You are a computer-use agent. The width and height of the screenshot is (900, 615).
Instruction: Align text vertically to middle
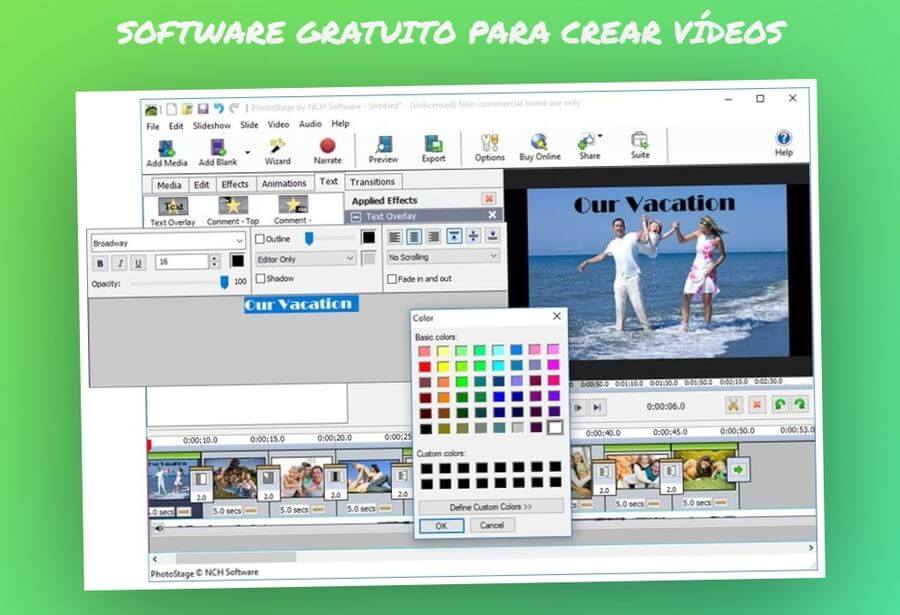[x=473, y=235]
